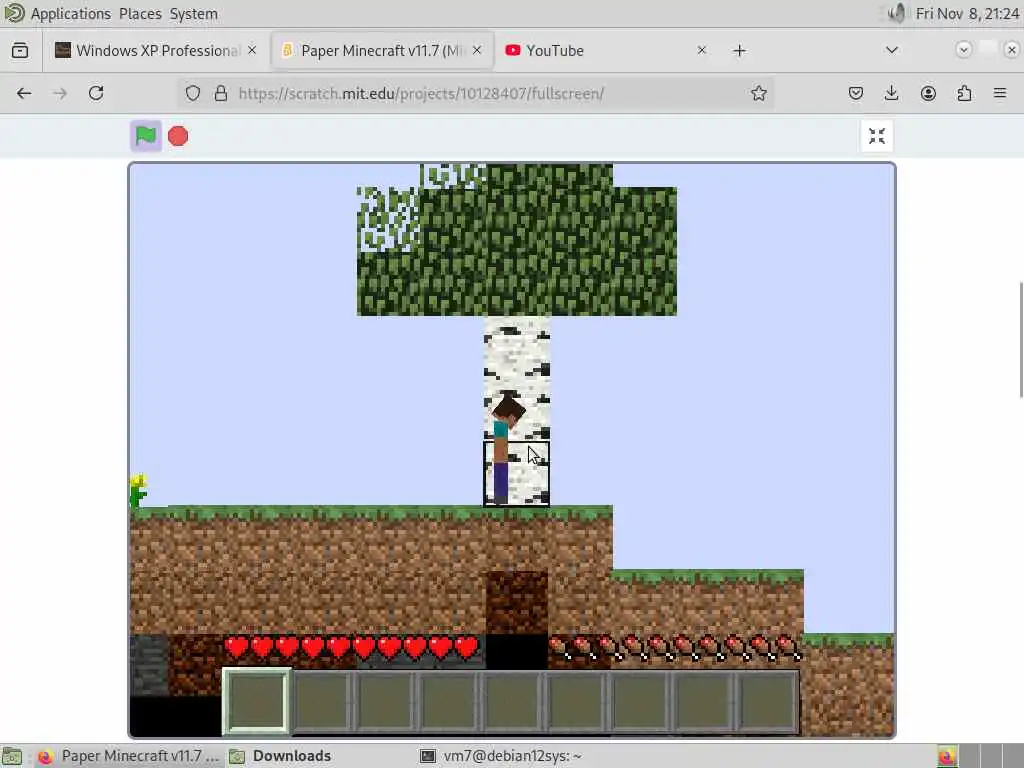Click the green flag to start project
Screen dimensions: 1024x768
click(146, 136)
